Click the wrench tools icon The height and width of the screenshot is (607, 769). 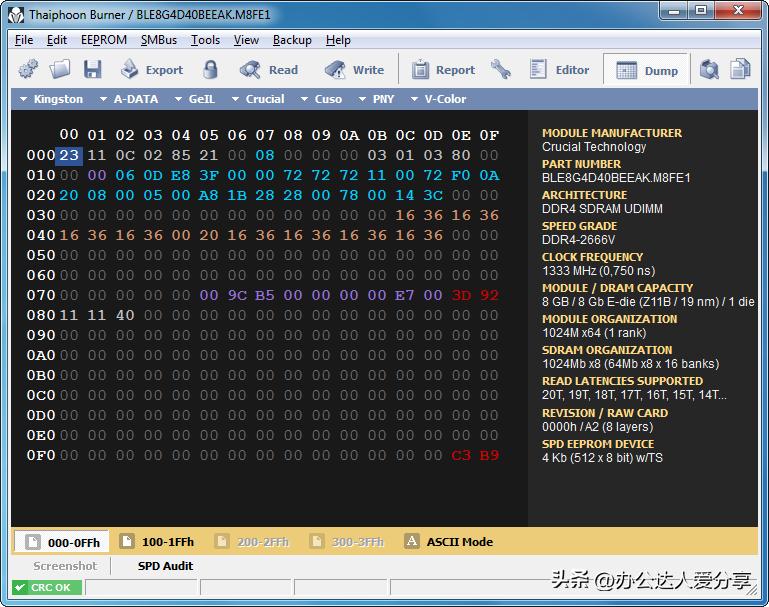[x=501, y=70]
